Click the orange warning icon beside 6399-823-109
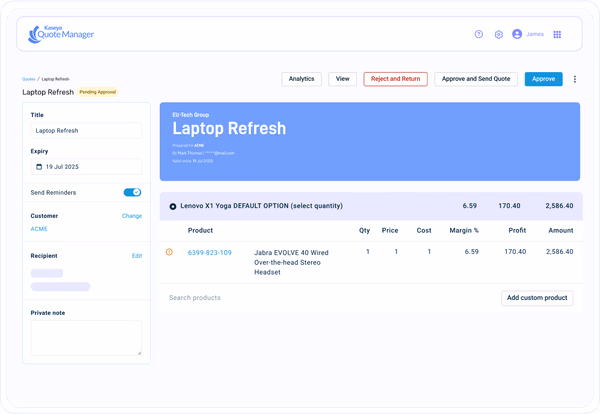The width and height of the screenshot is (600, 414). point(169,252)
